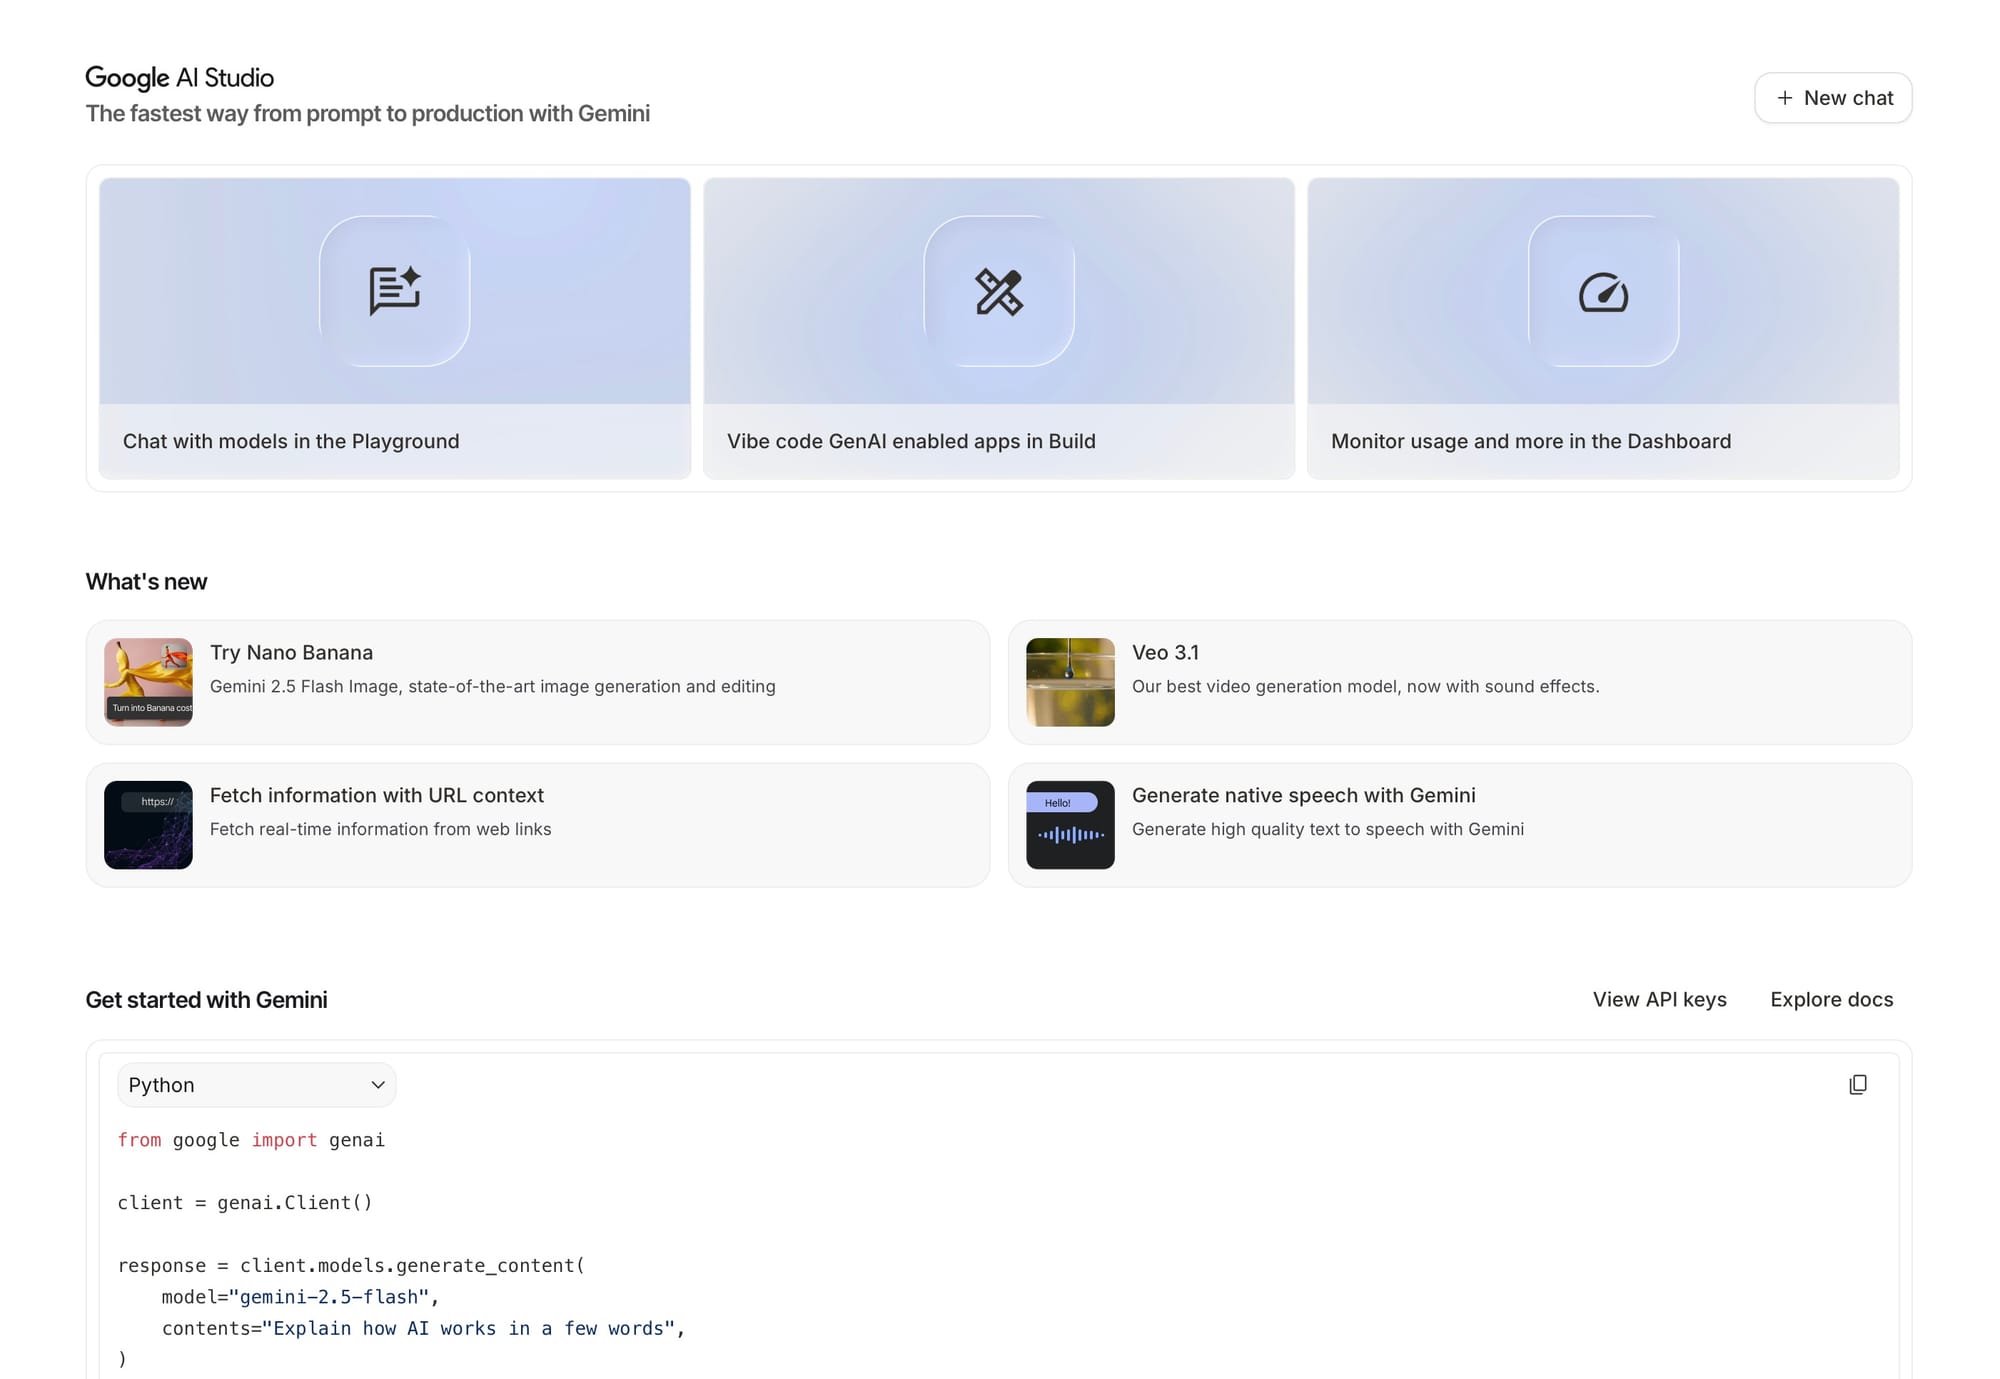Open Explore docs

[x=1831, y=999]
